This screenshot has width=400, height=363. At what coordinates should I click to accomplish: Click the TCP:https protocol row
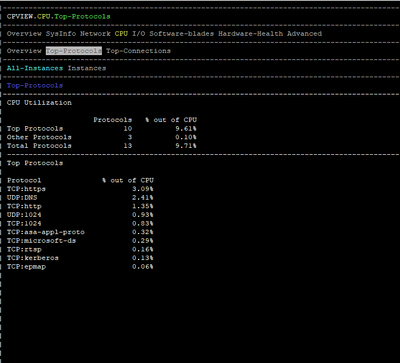pos(80,189)
